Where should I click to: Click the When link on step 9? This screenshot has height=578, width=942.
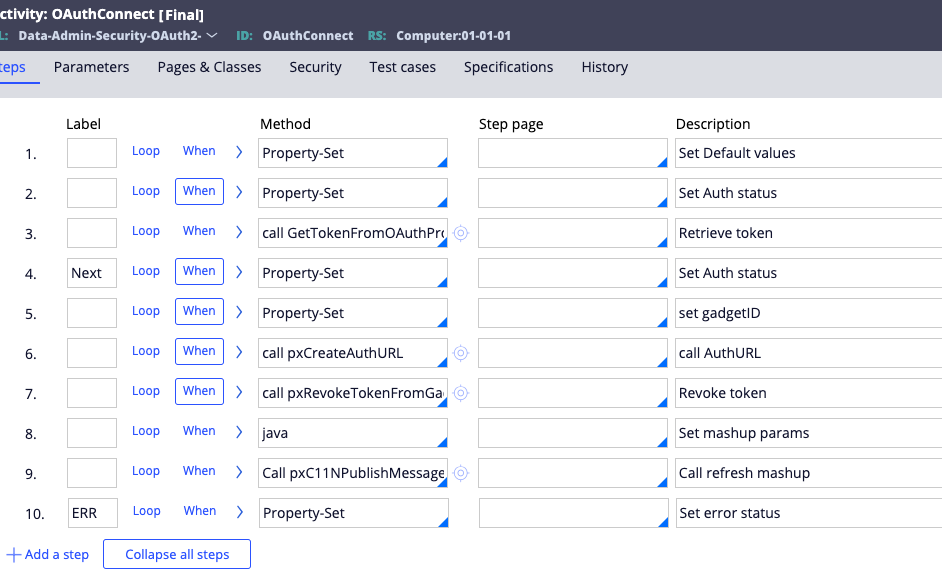199,471
